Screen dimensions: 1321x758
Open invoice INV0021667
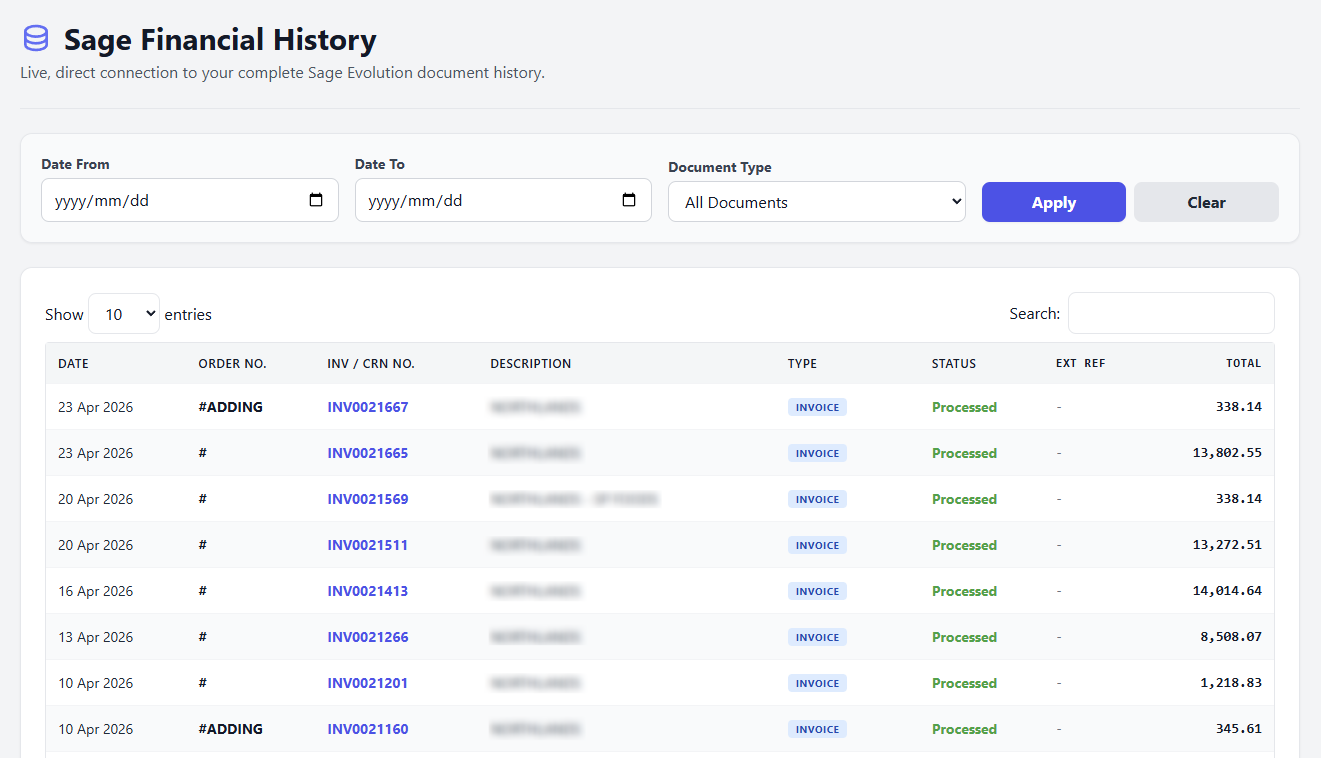[x=368, y=407]
